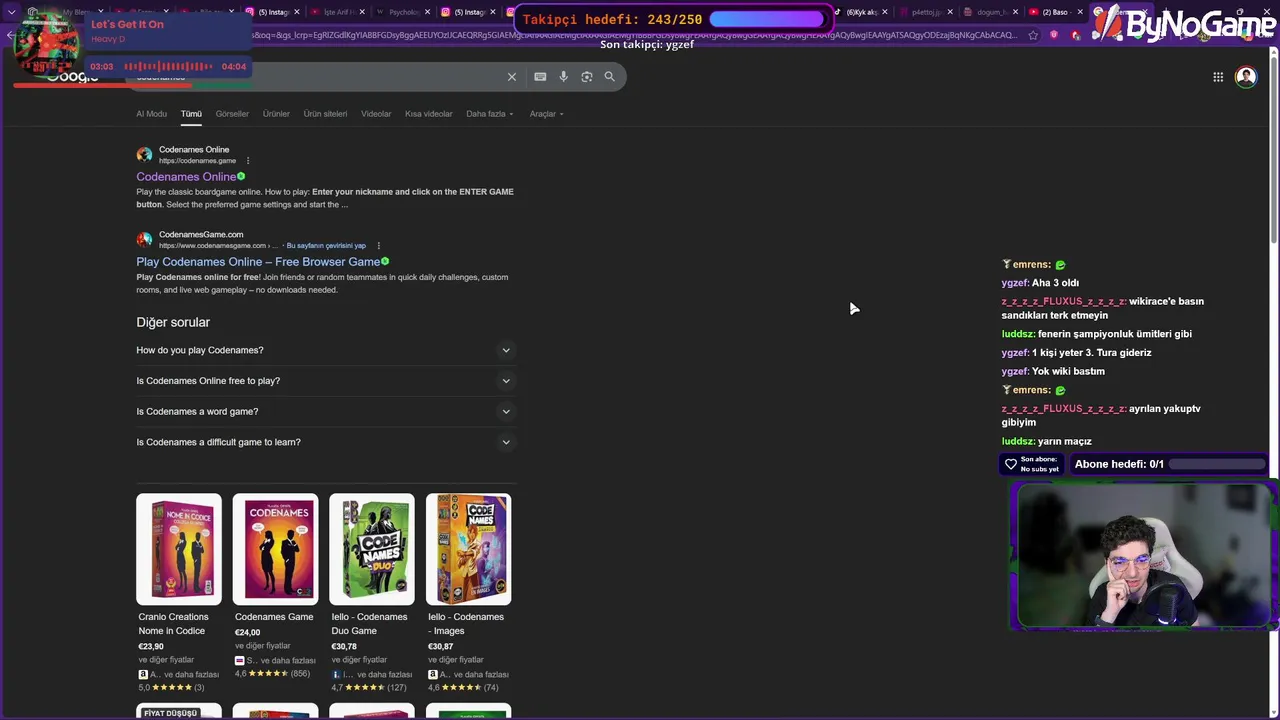Open the on-screen keyboard in search bar

pos(540,77)
